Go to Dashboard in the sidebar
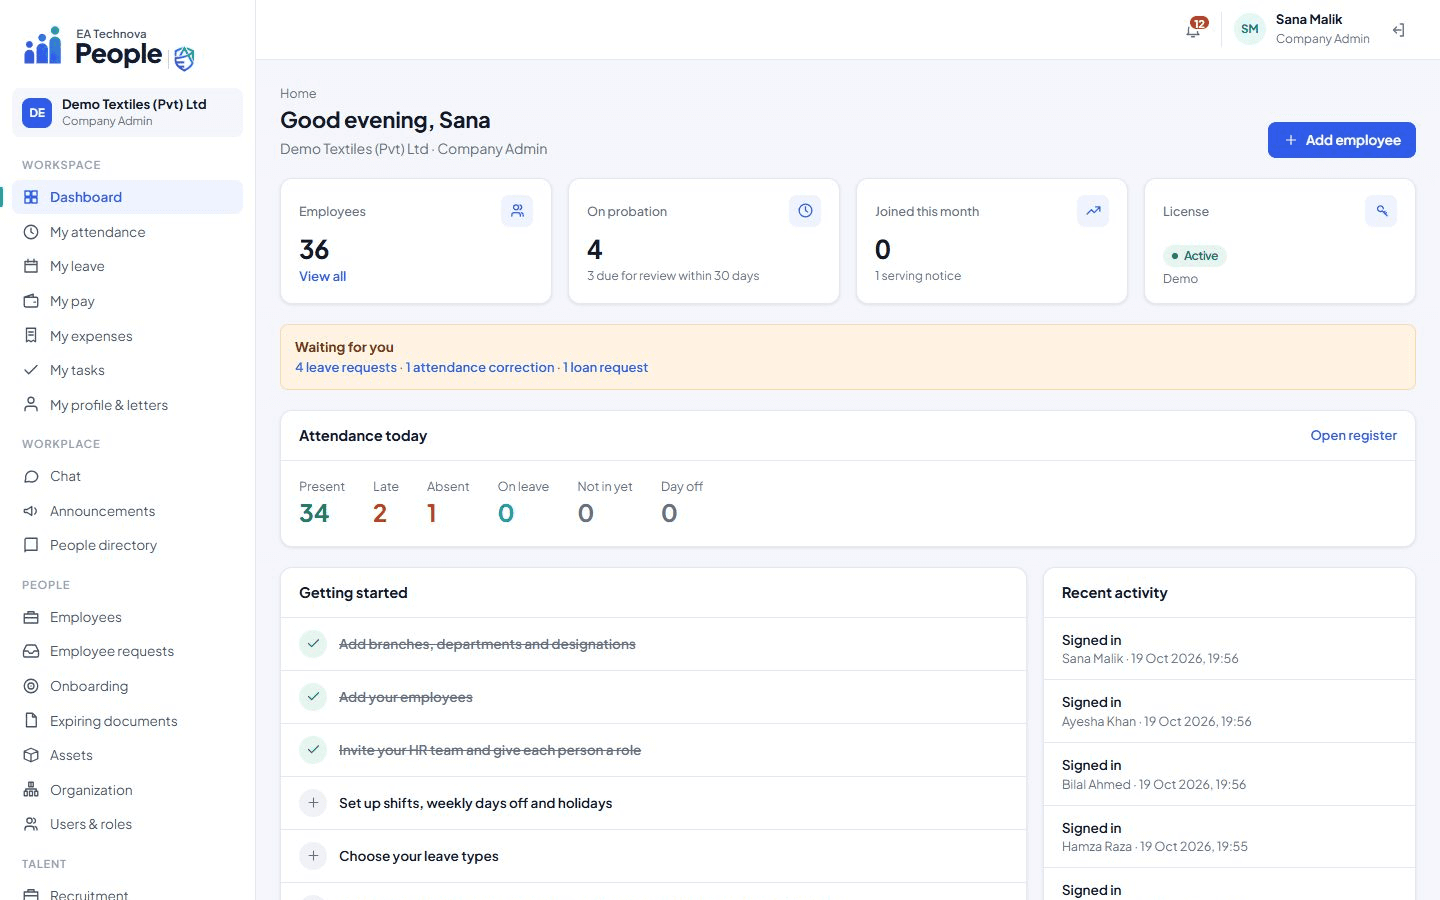This screenshot has width=1440, height=900. coord(127,197)
